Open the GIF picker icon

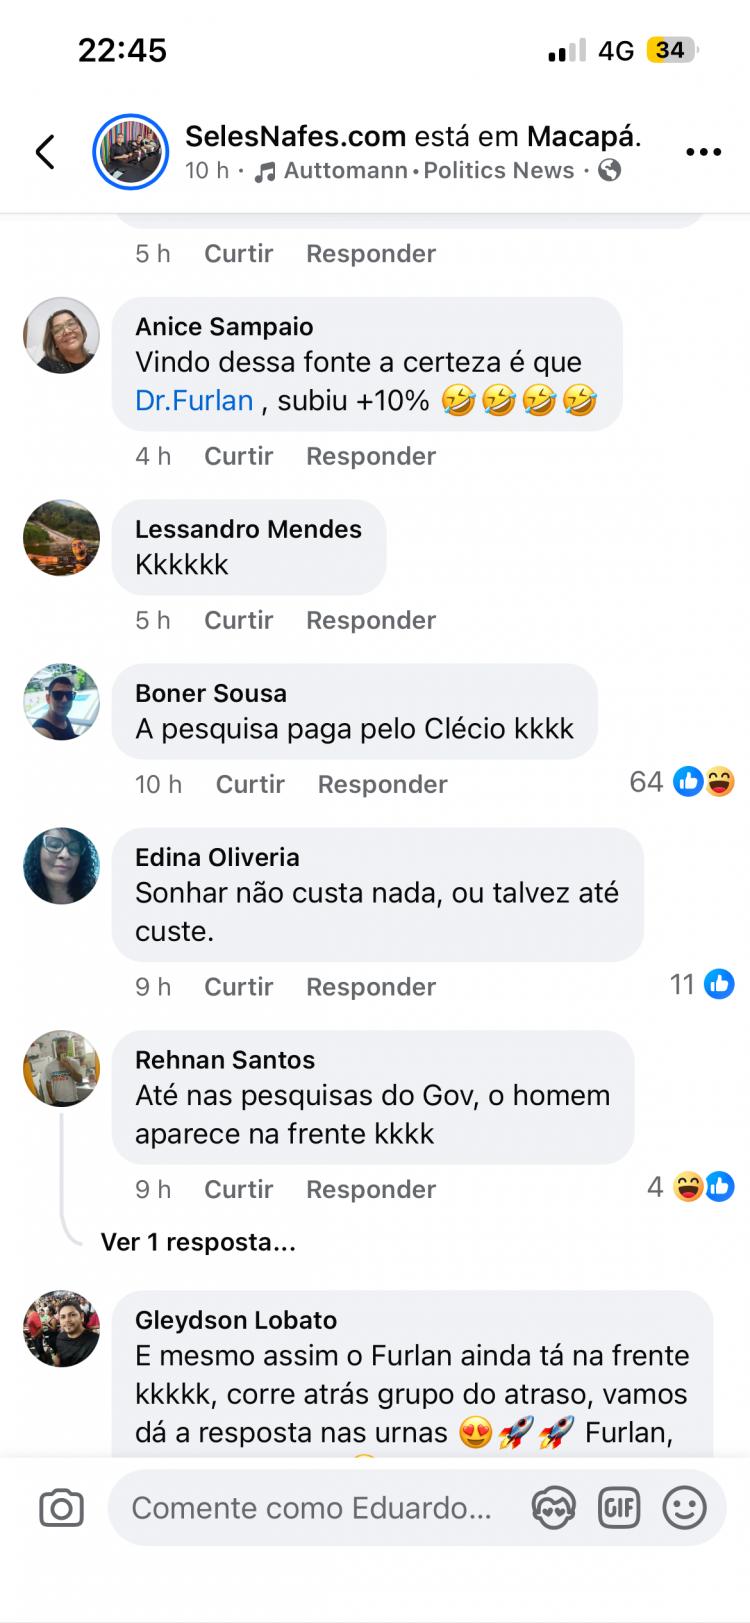618,1508
